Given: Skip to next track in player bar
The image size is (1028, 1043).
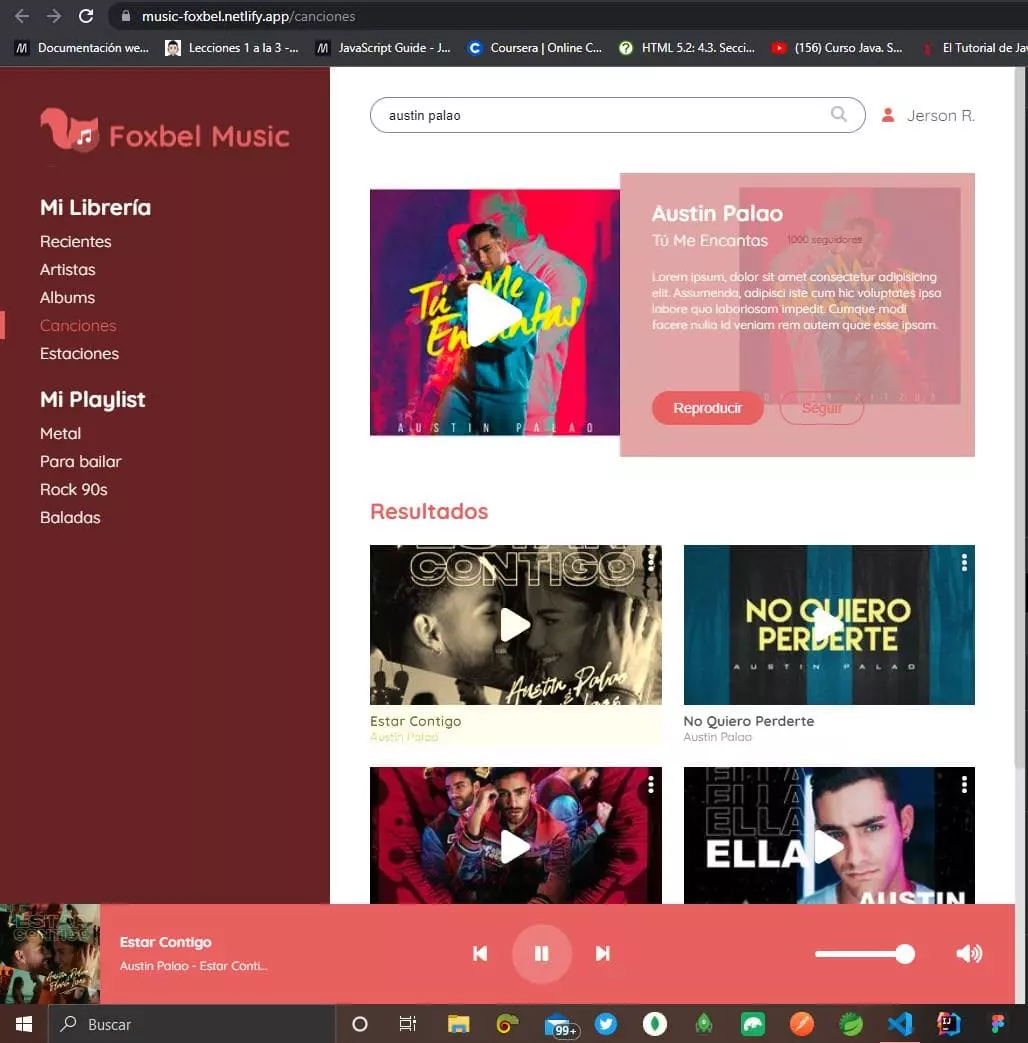Looking at the screenshot, I should [x=603, y=953].
